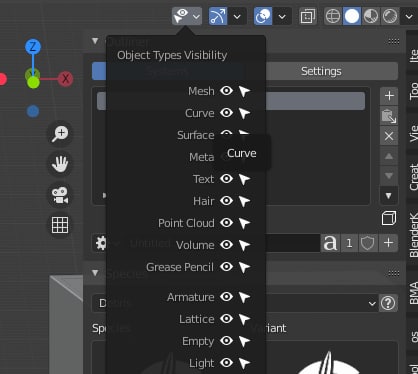Click the letter 'a' icon button
Viewport: 418px width, 374px height.
pos(330,243)
